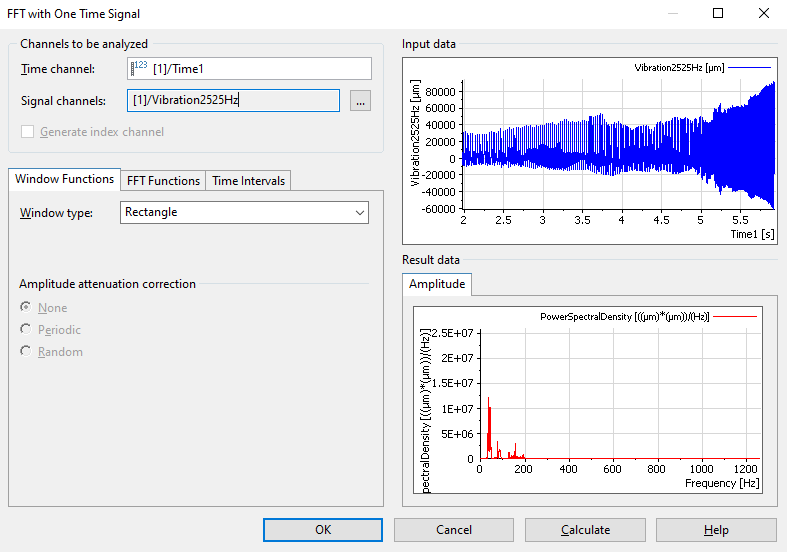Click the numeric icon in Time channel field
The width and height of the screenshot is (787, 552).
(139, 68)
